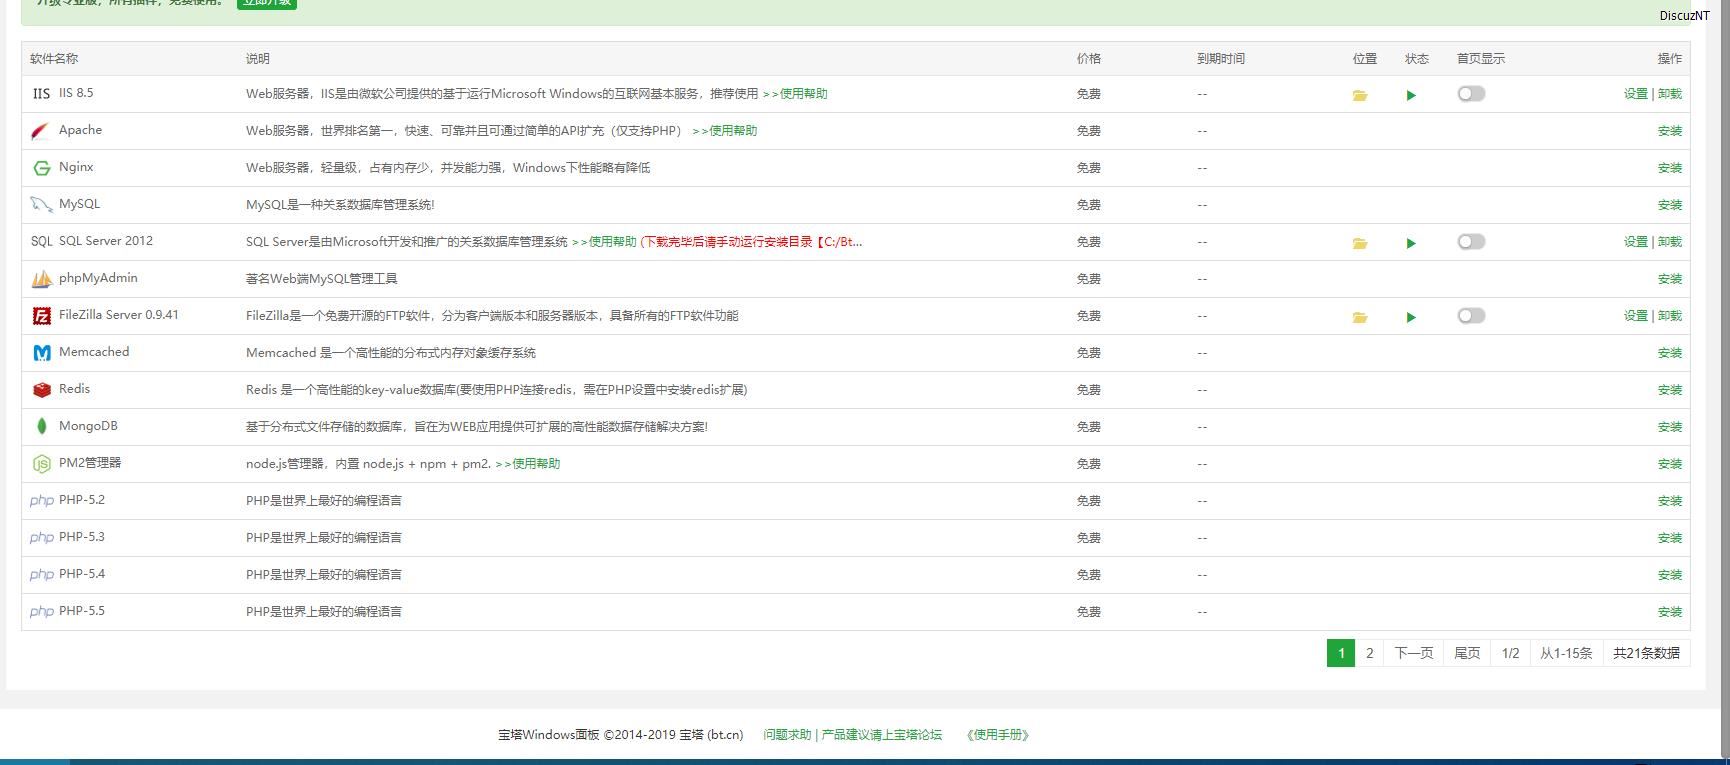Image resolution: width=1730 pixels, height=765 pixels.
Task: Click the PM2 manager node.js icon
Action: pyautogui.click(x=41, y=464)
